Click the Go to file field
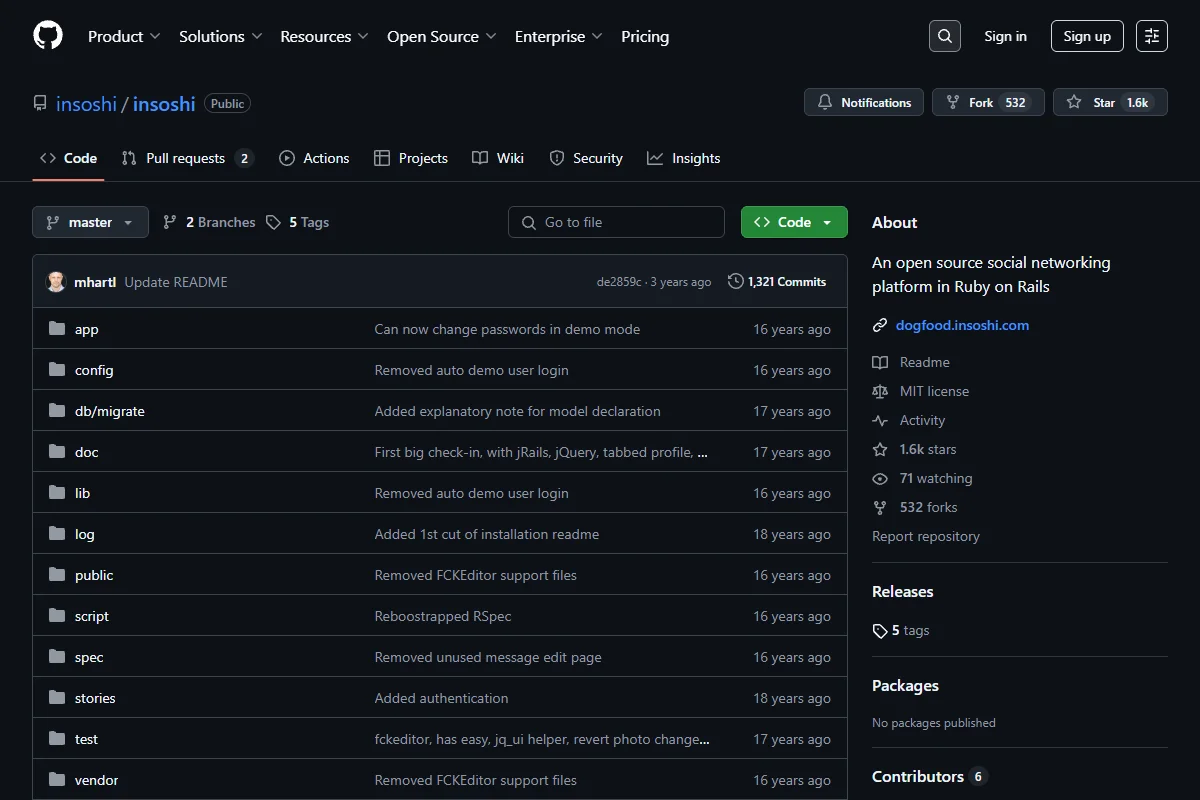1200x800 pixels. point(616,222)
